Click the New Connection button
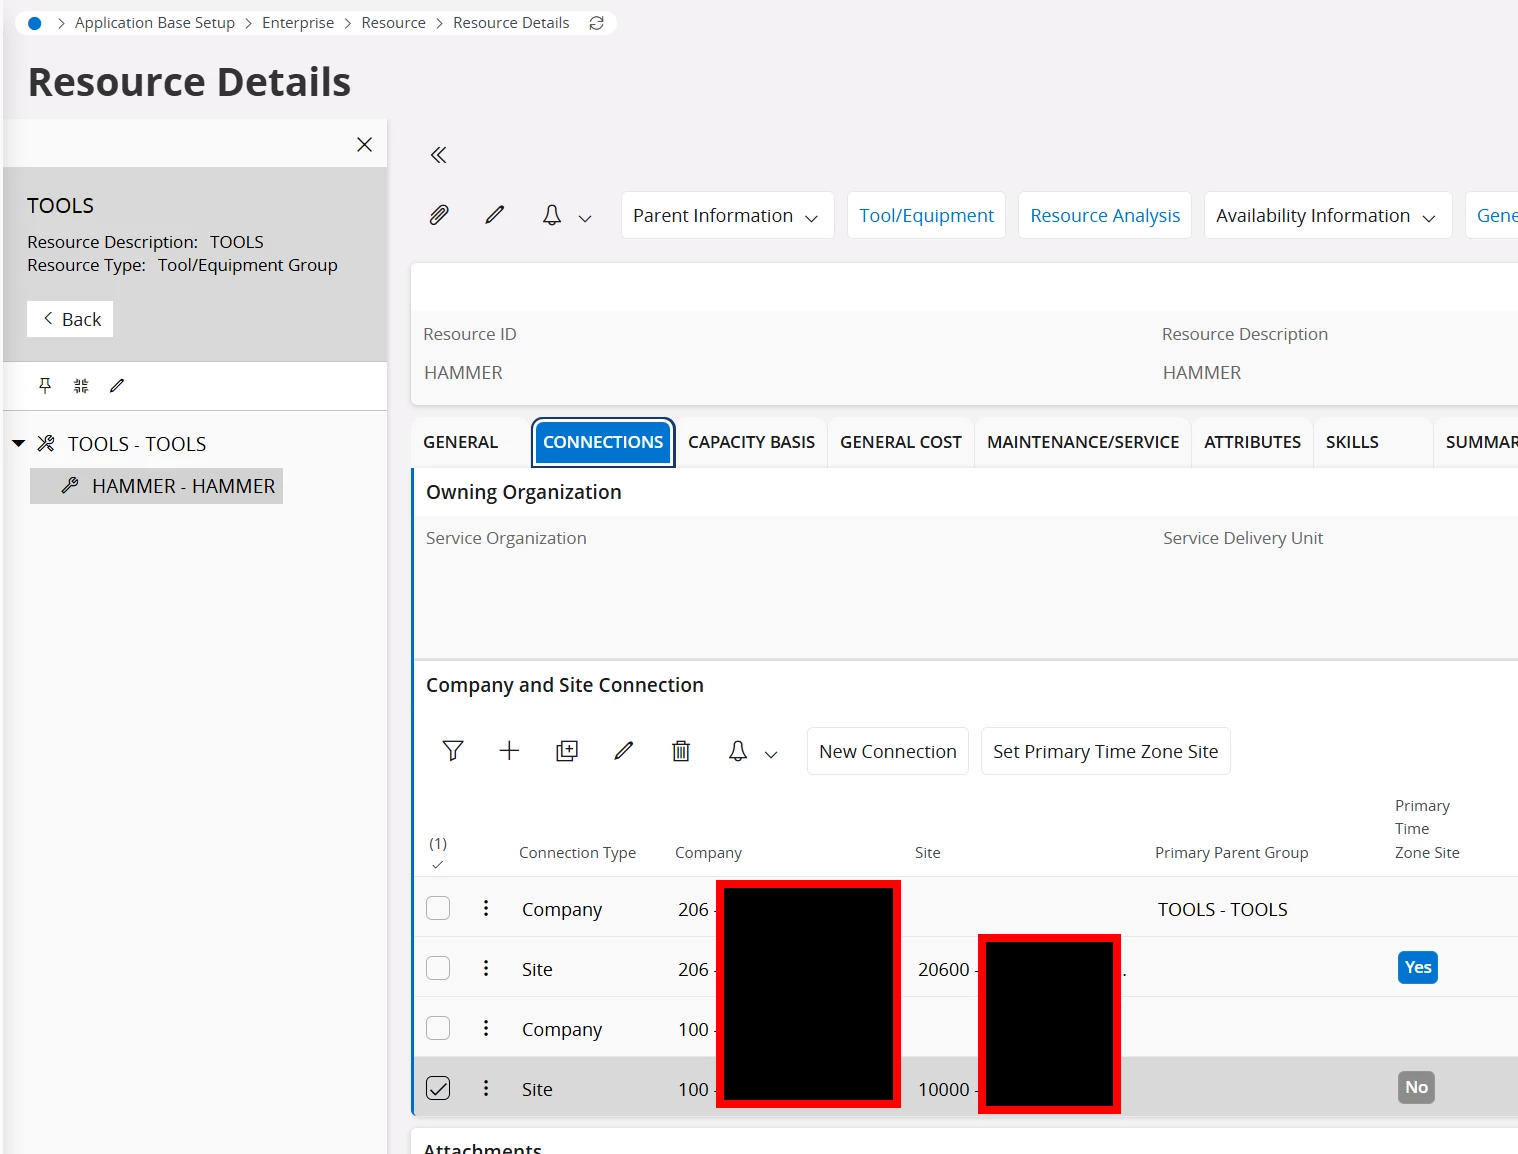Image resolution: width=1518 pixels, height=1154 pixels. pos(887,752)
